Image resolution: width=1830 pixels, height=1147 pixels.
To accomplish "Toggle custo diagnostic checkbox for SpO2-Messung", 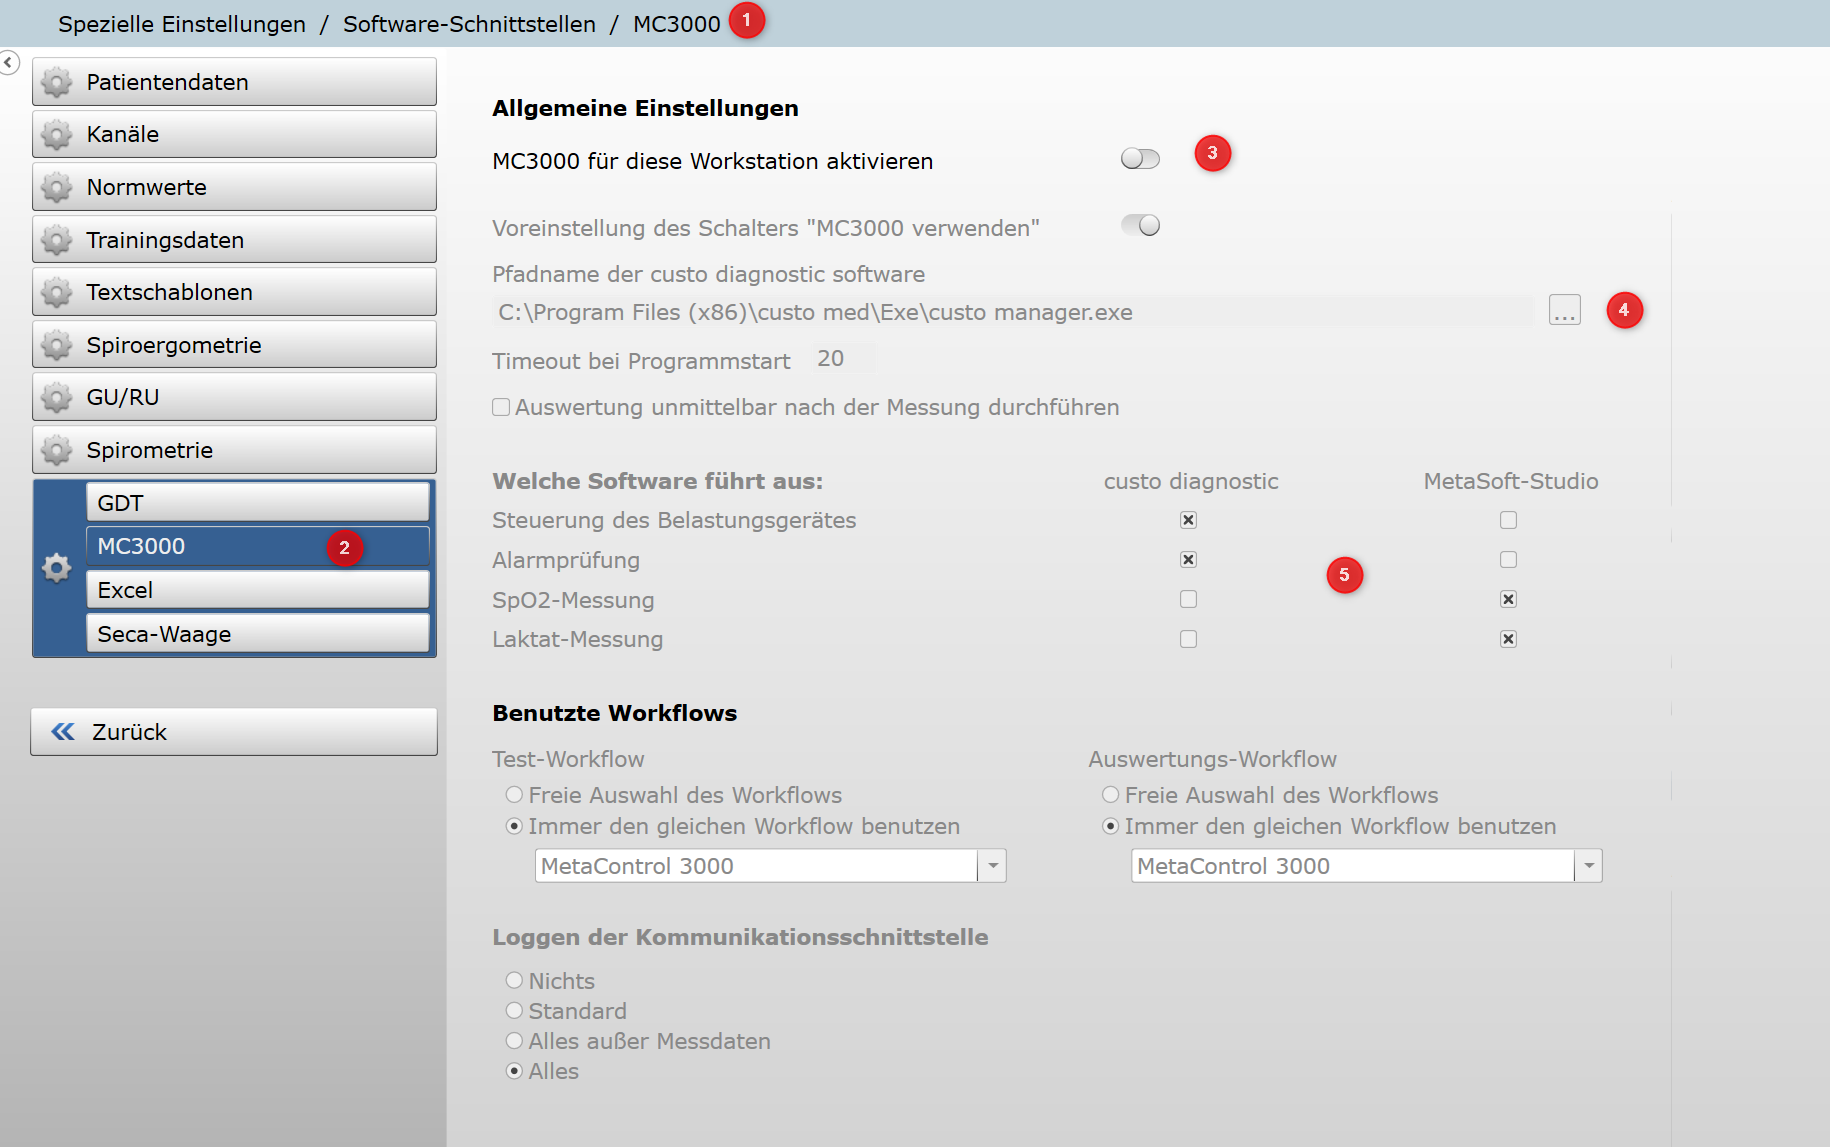I will 1188,599.
